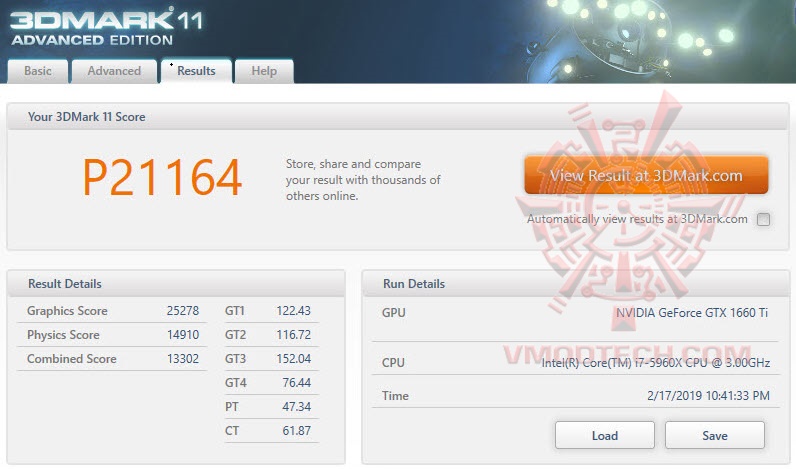Select the P21164 score text
The height and width of the screenshot is (469, 796).
(162, 177)
